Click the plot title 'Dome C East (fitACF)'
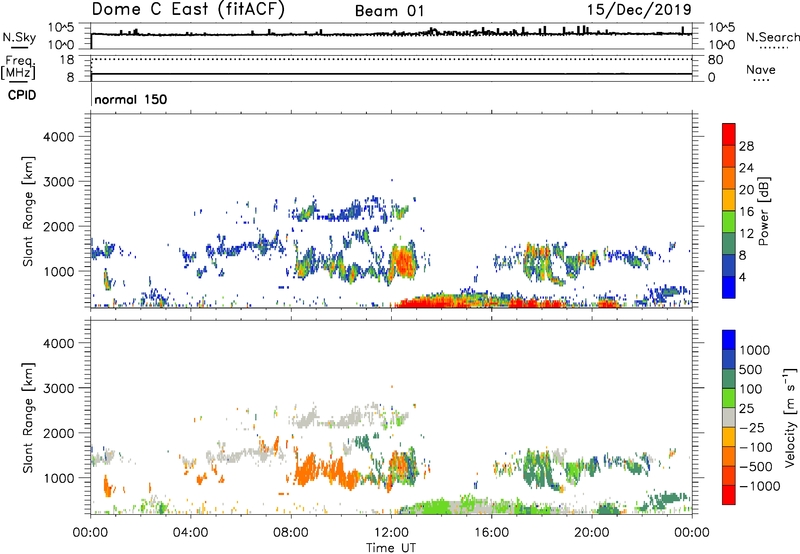800x554 pixels. tap(188, 9)
